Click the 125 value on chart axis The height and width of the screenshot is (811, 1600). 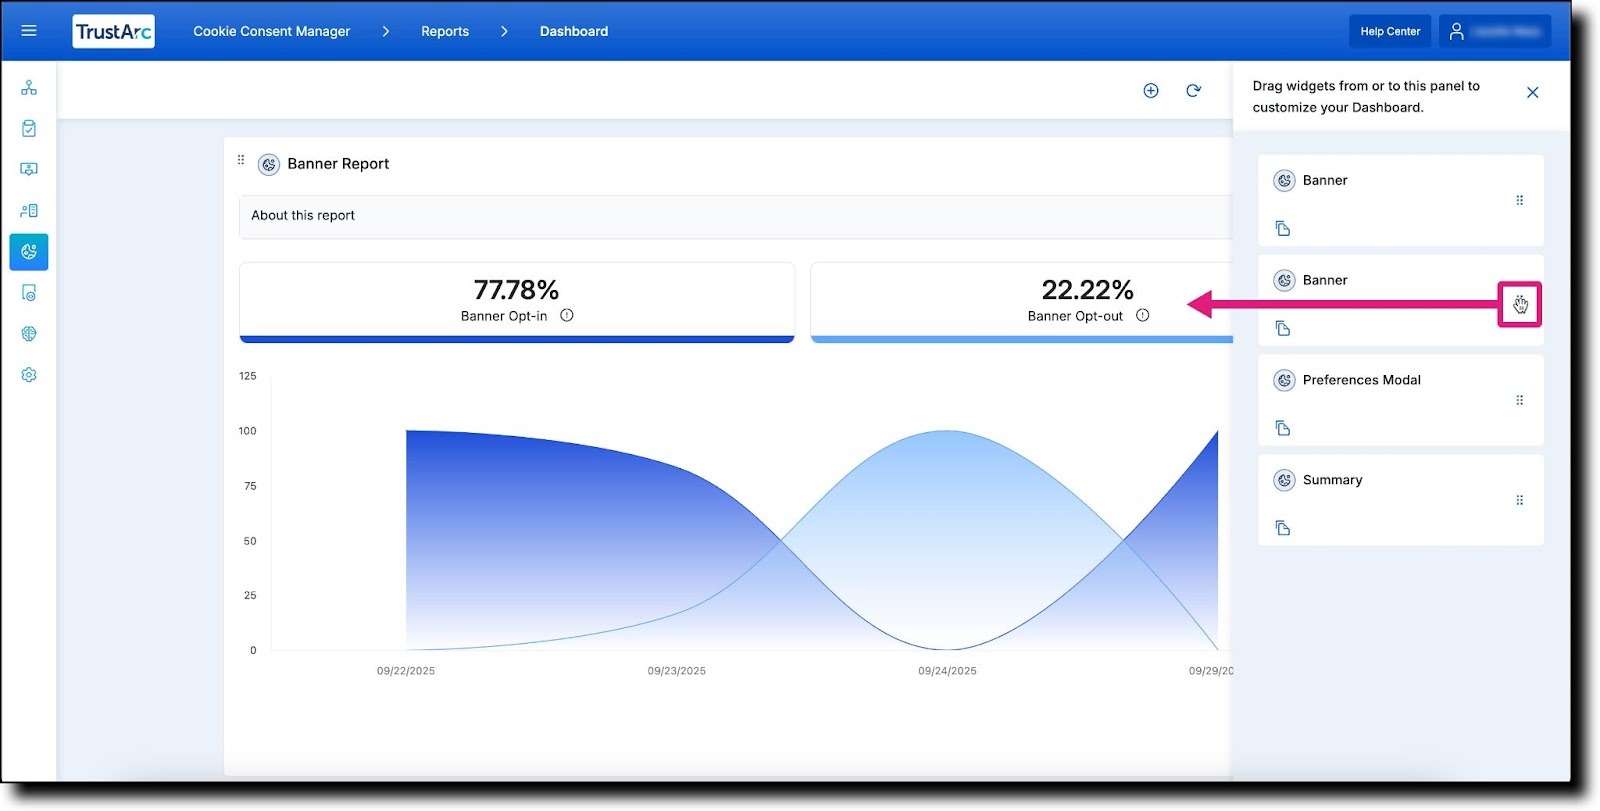248,377
